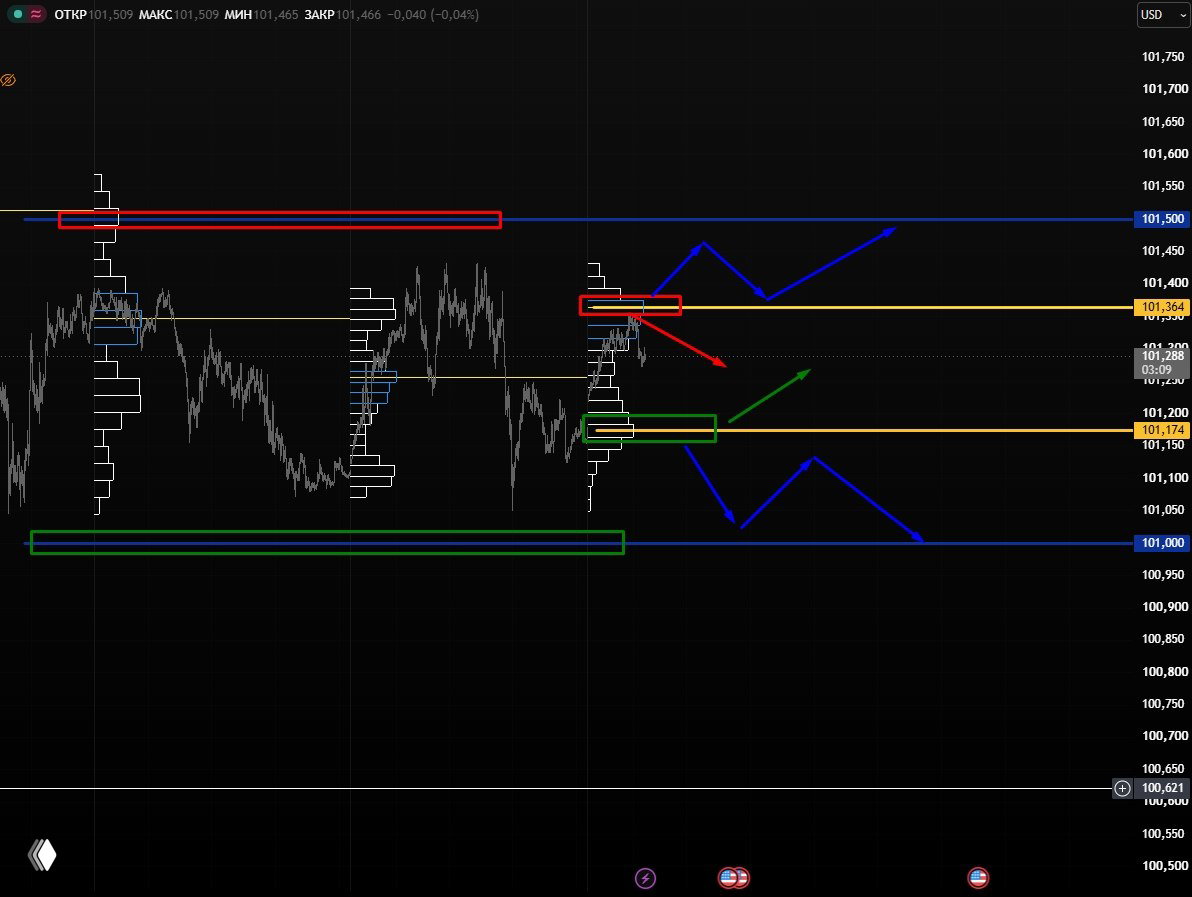This screenshot has height=897, width=1192.
Task: Click the ЗАКР close value in legend
Action: point(358,14)
